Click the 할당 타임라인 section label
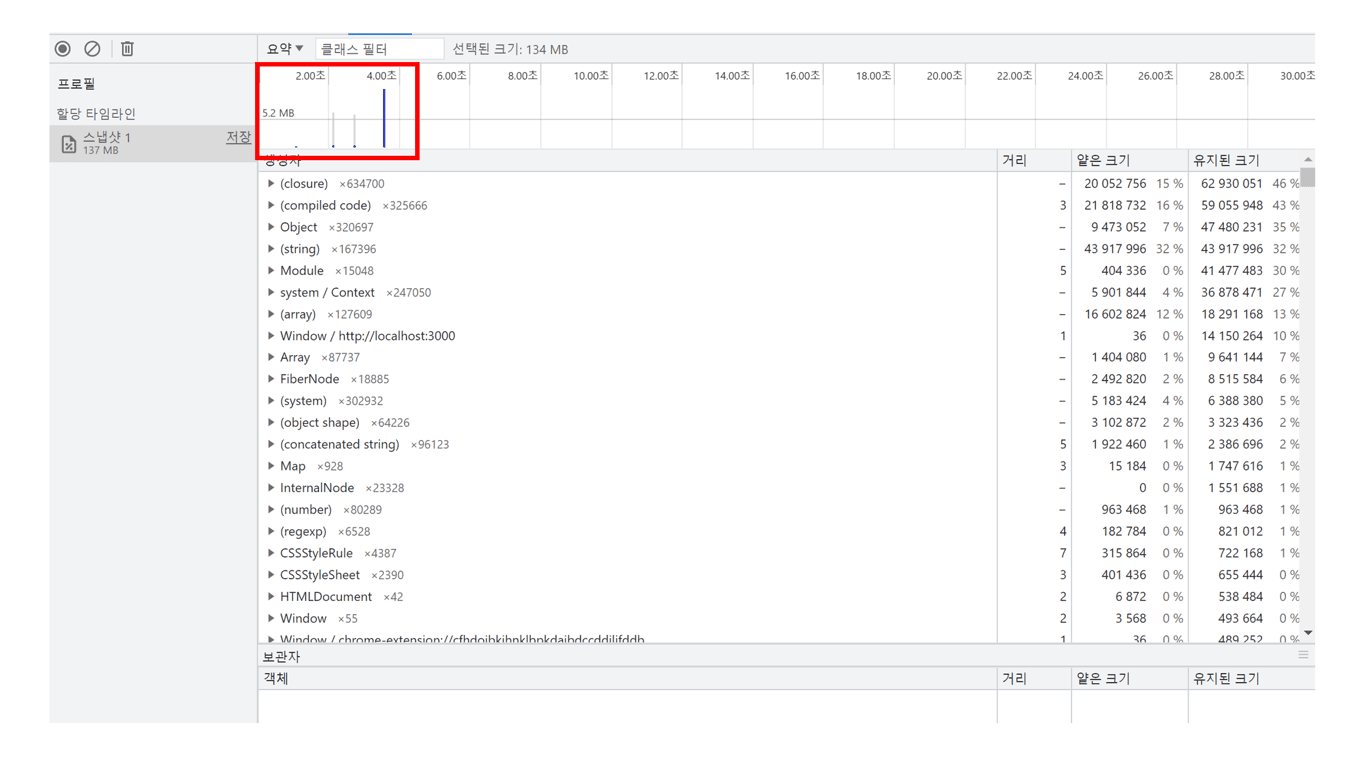 point(96,114)
